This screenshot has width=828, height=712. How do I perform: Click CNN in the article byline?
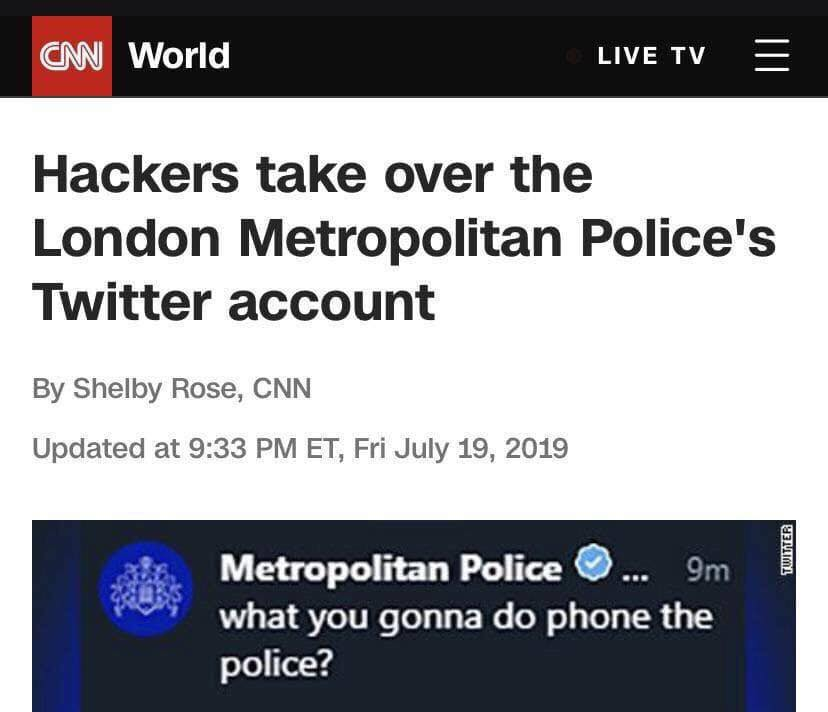pos(282,389)
